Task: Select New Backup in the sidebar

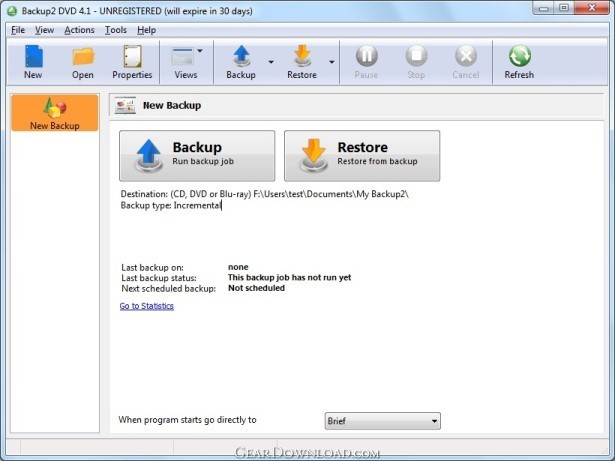Action: (x=55, y=113)
